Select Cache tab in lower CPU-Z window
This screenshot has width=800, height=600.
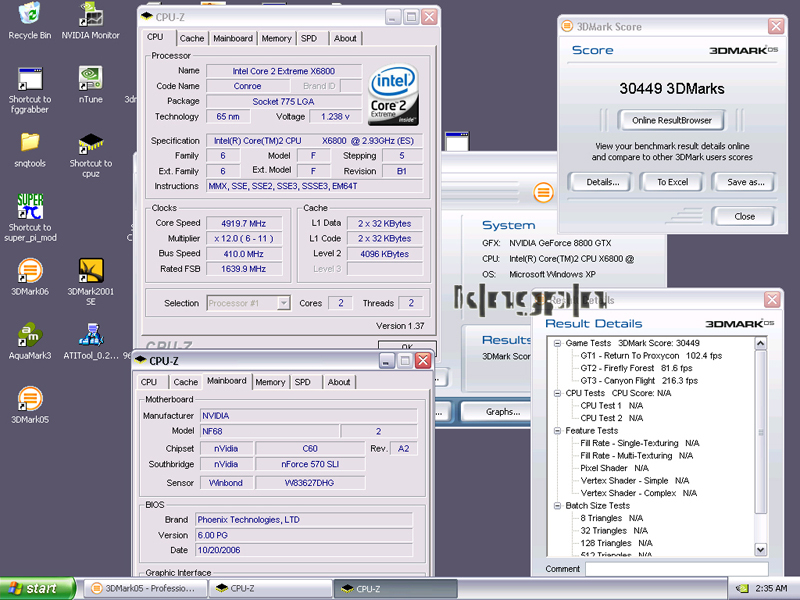click(185, 382)
